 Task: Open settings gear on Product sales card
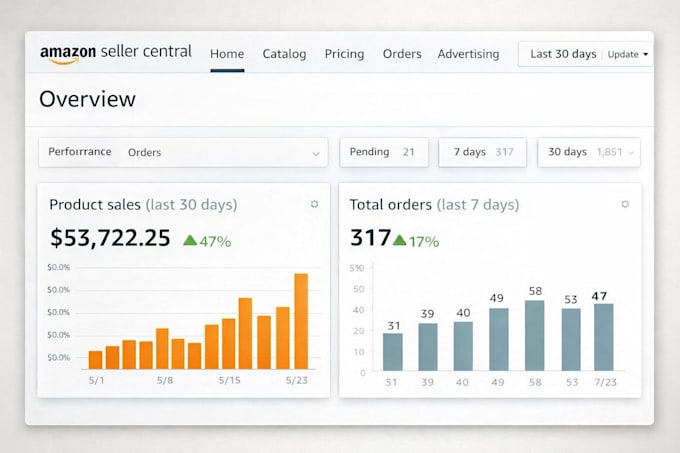pyautogui.click(x=314, y=204)
